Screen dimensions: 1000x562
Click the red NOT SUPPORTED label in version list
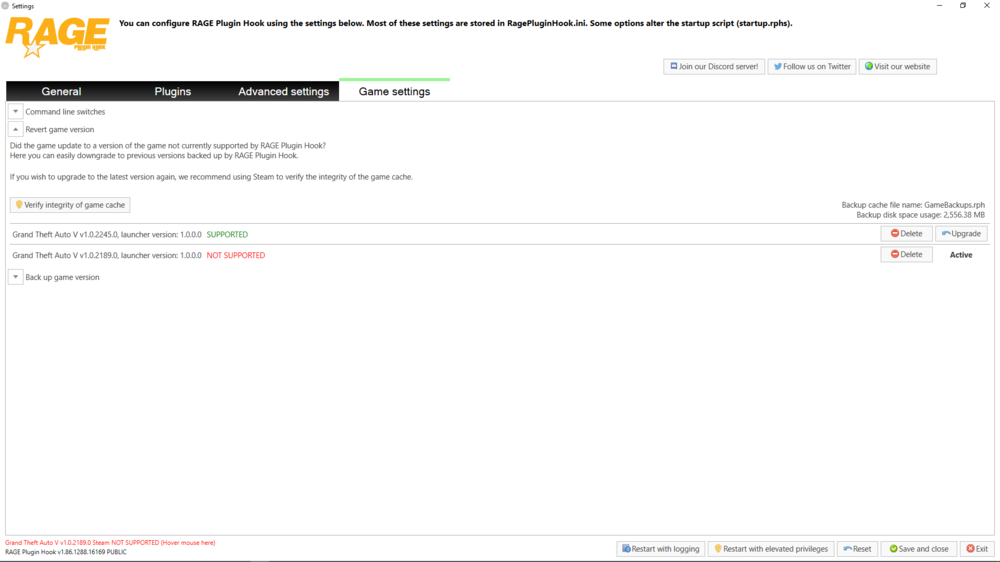[236, 255]
